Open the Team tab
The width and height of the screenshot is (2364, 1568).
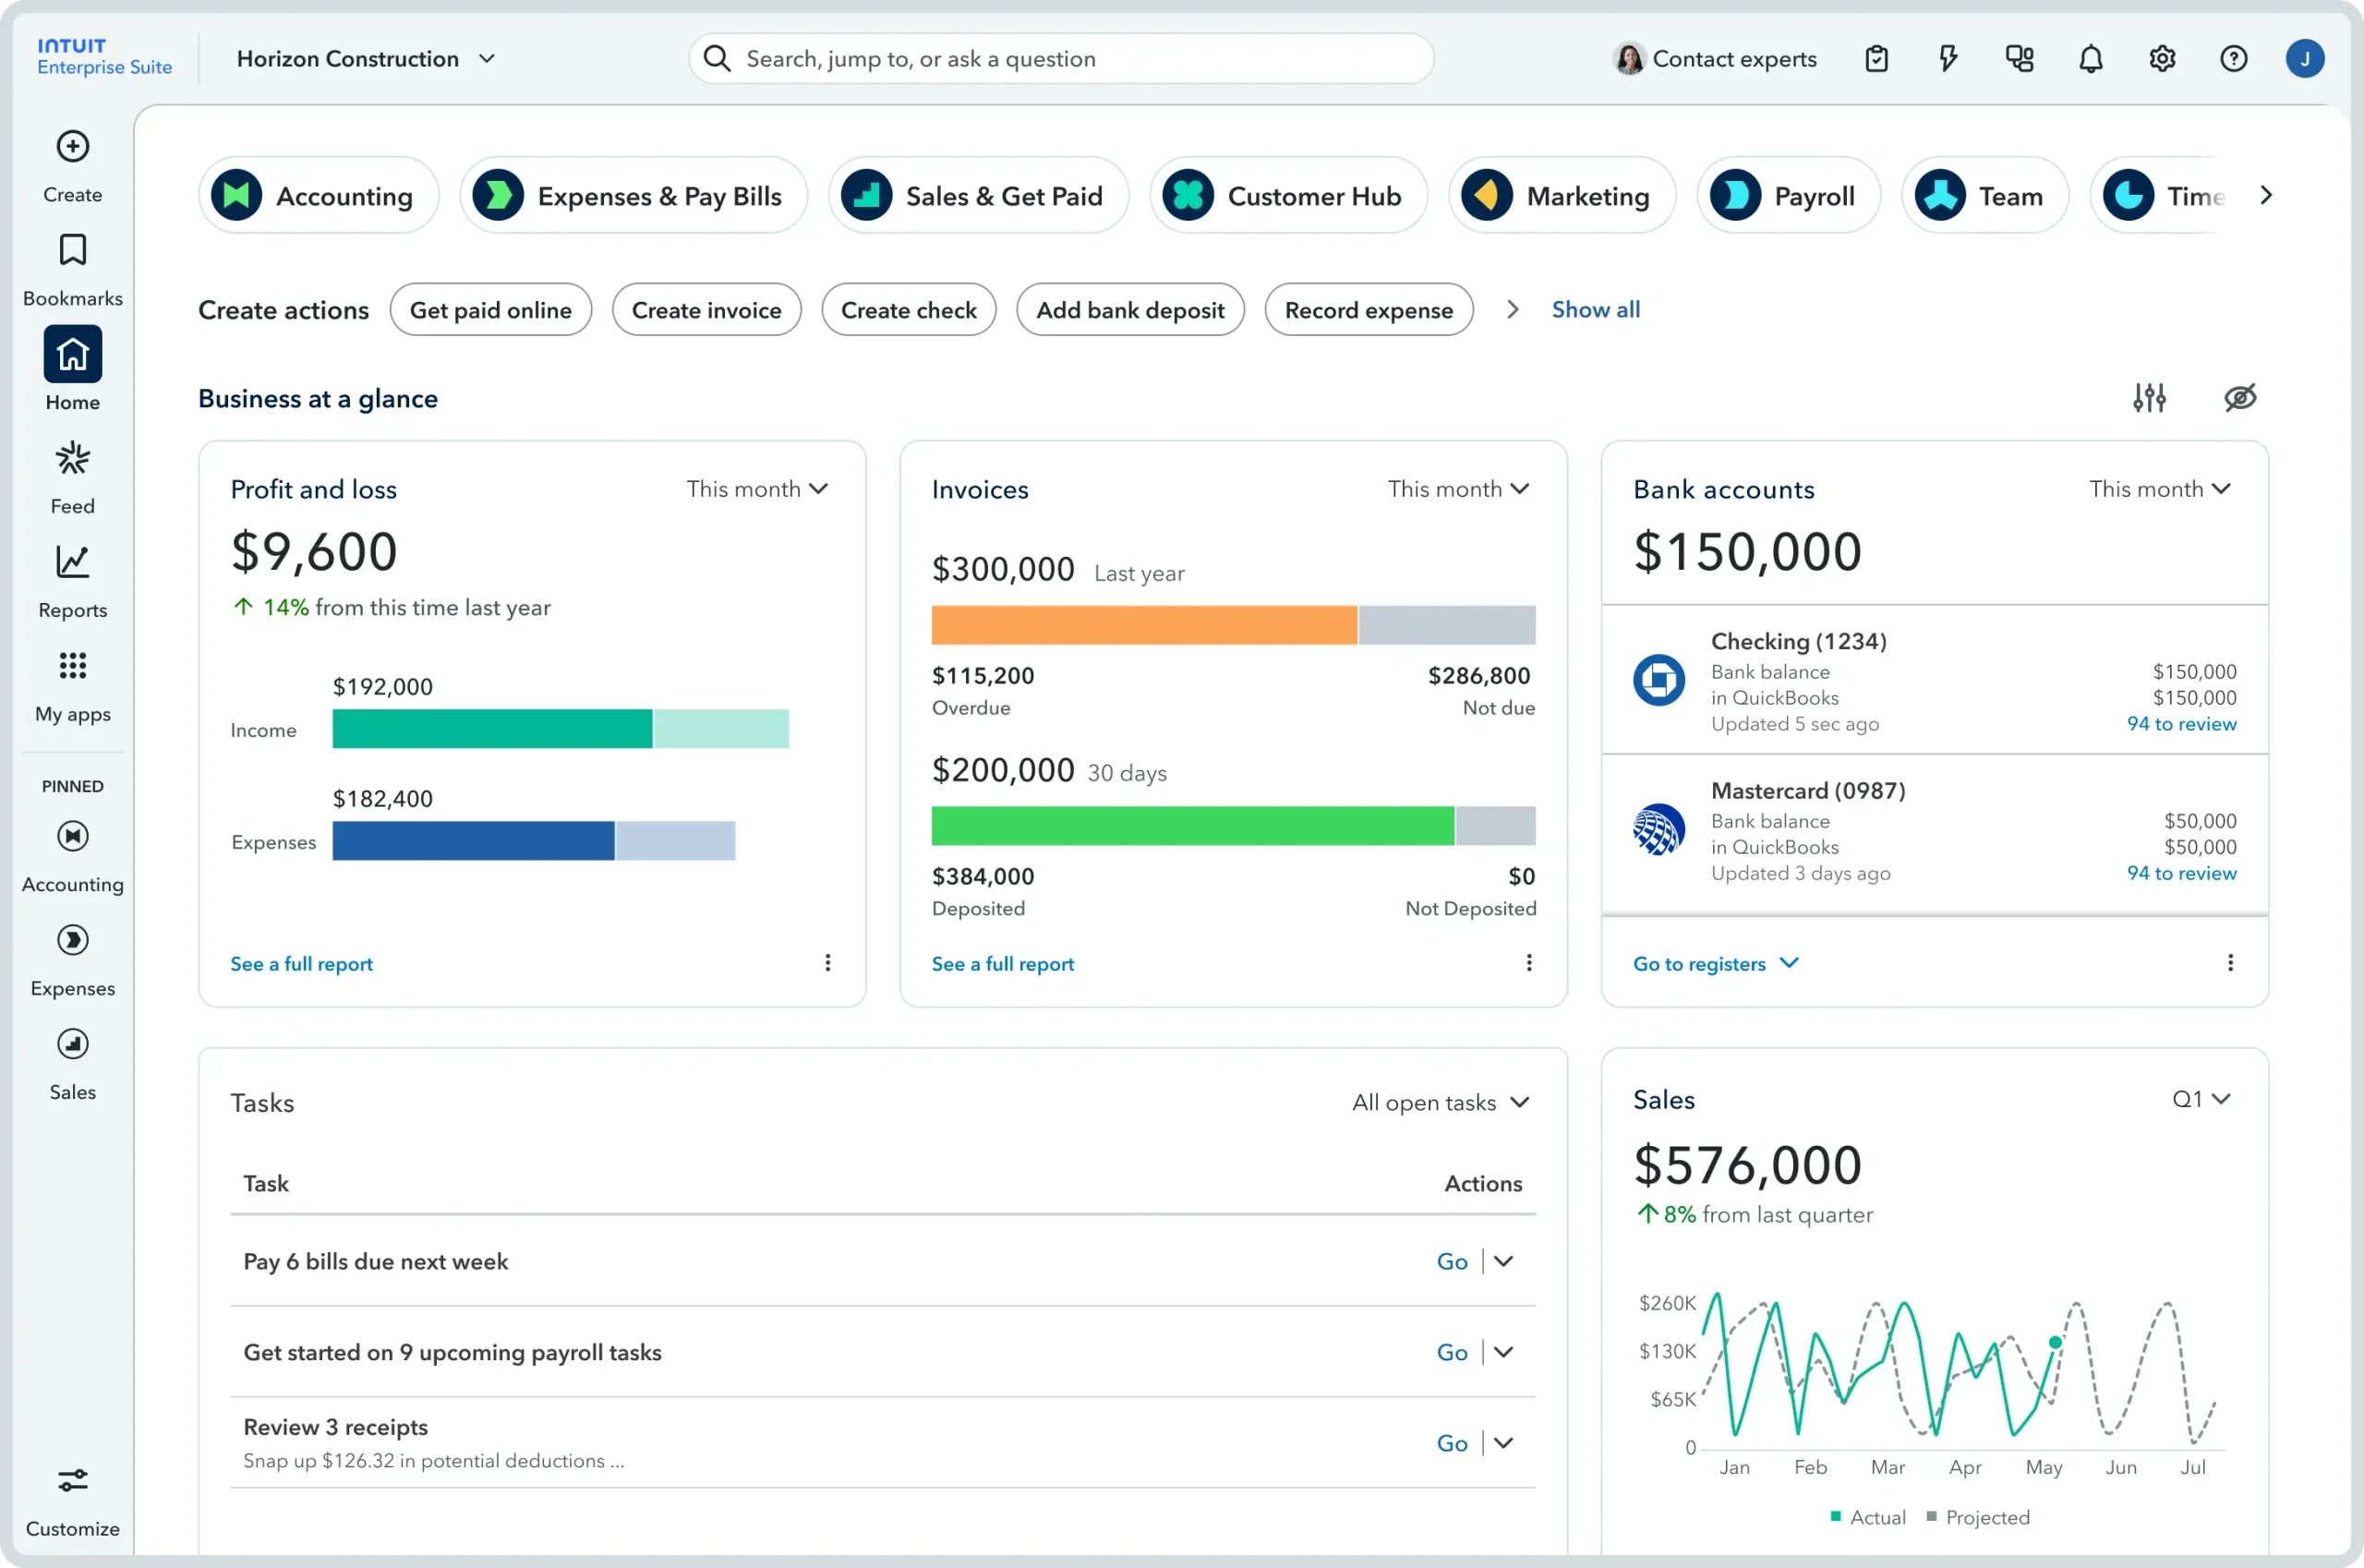[1985, 196]
